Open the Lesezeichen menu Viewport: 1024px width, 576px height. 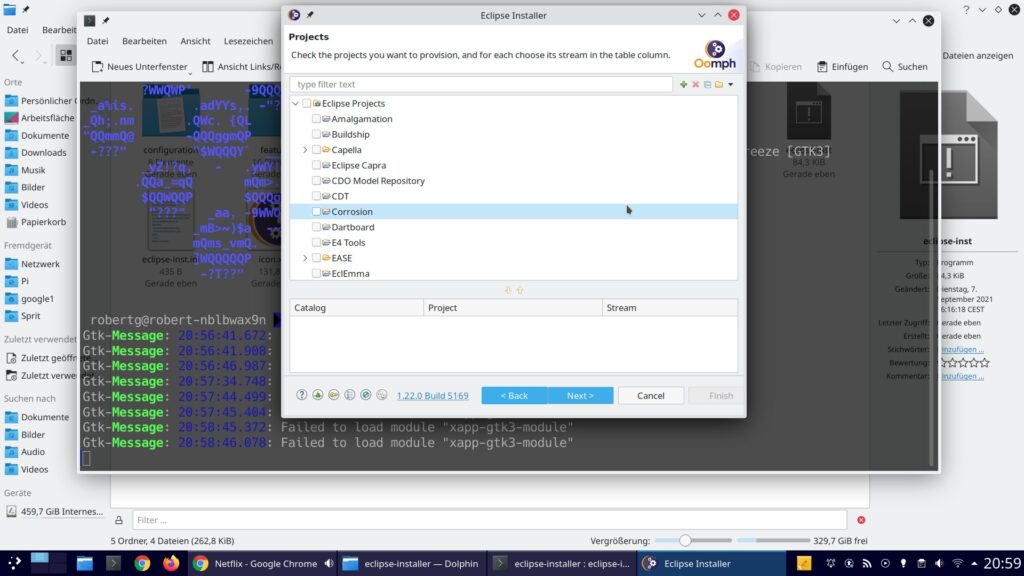coord(248,41)
